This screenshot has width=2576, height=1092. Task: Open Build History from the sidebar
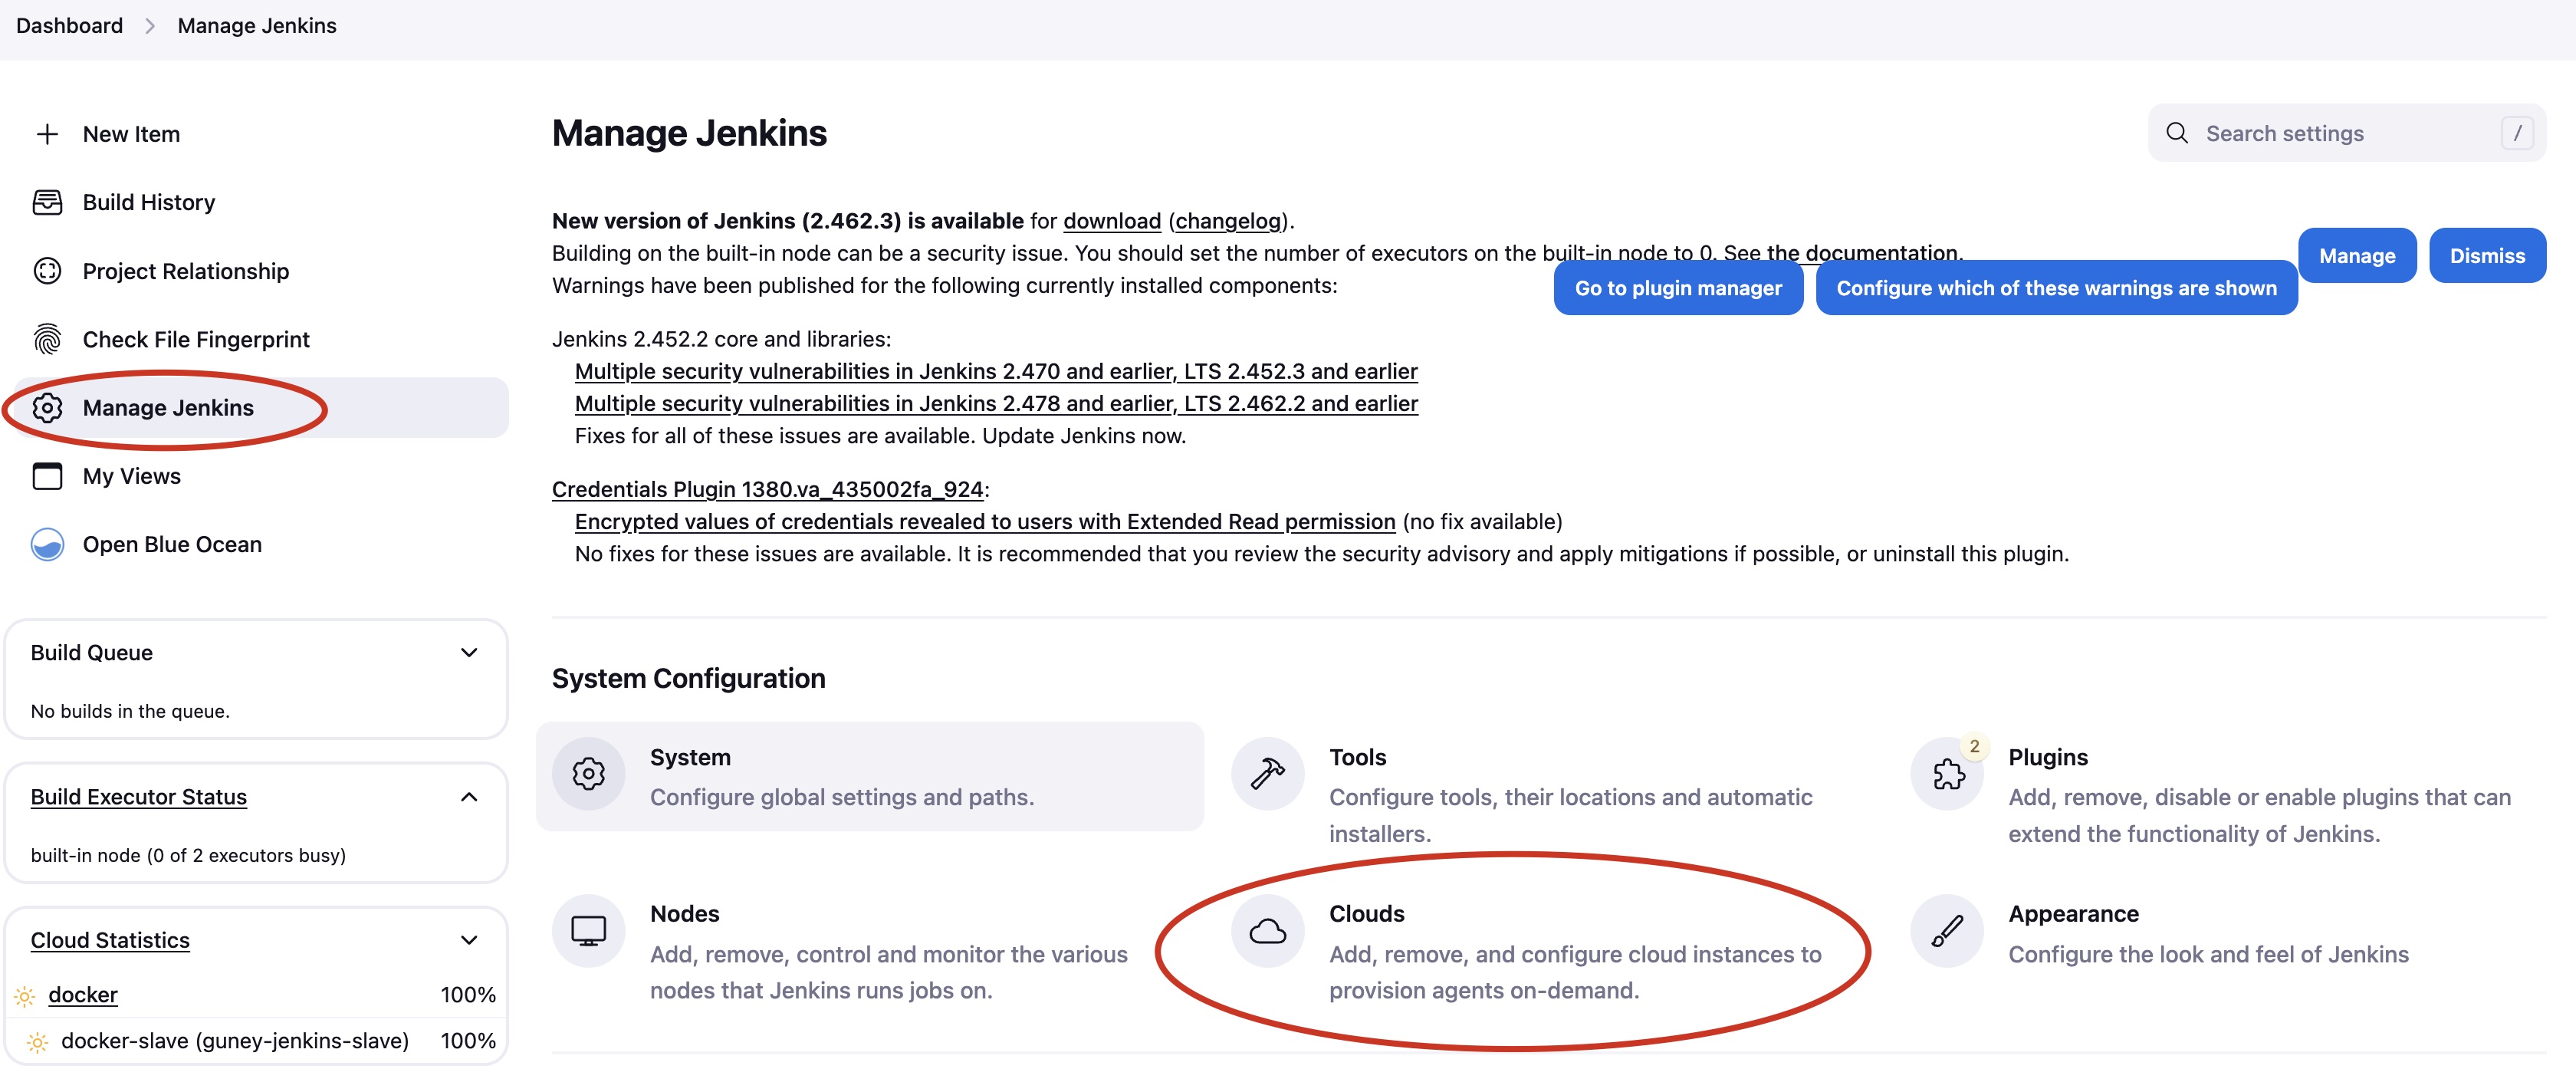[149, 202]
